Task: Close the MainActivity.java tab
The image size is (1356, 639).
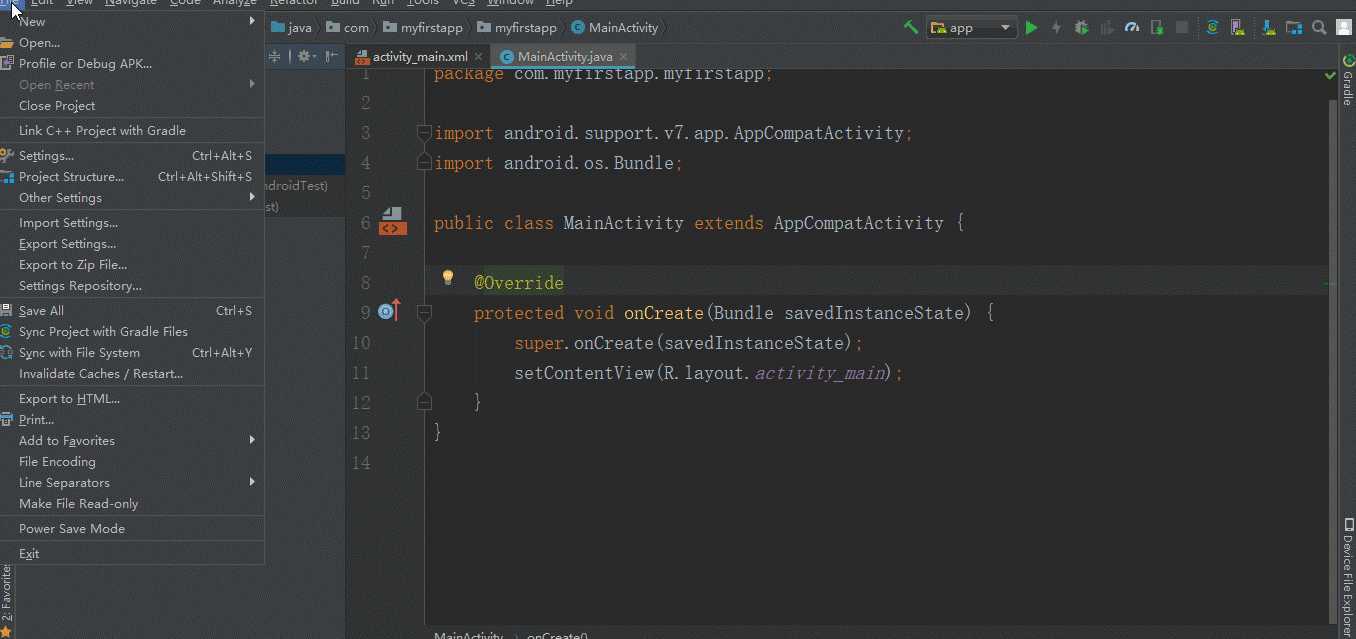Action: point(624,57)
